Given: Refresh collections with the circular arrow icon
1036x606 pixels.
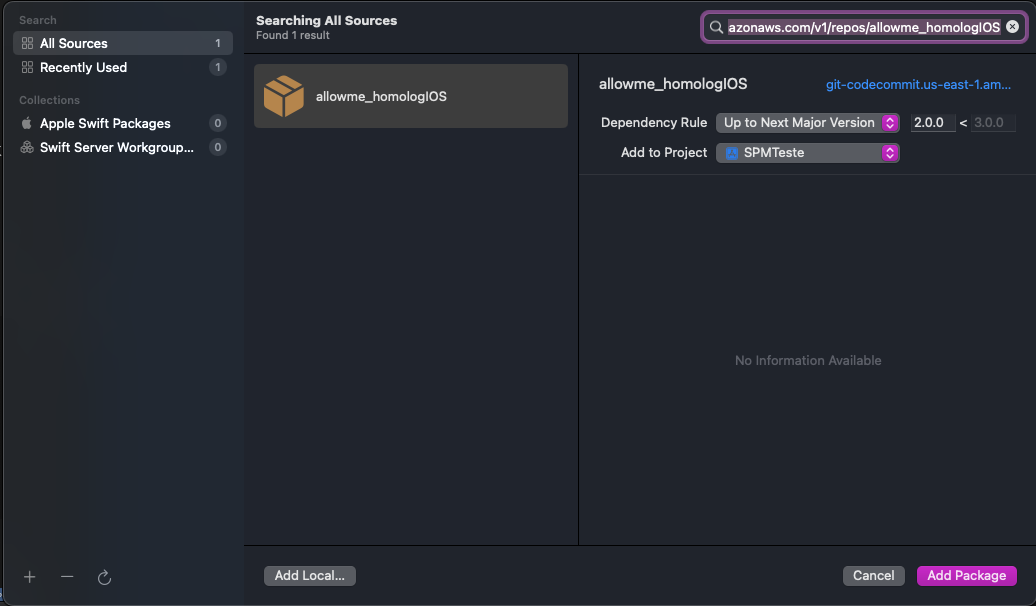Looking at the screenshot, I should point(104,578).
